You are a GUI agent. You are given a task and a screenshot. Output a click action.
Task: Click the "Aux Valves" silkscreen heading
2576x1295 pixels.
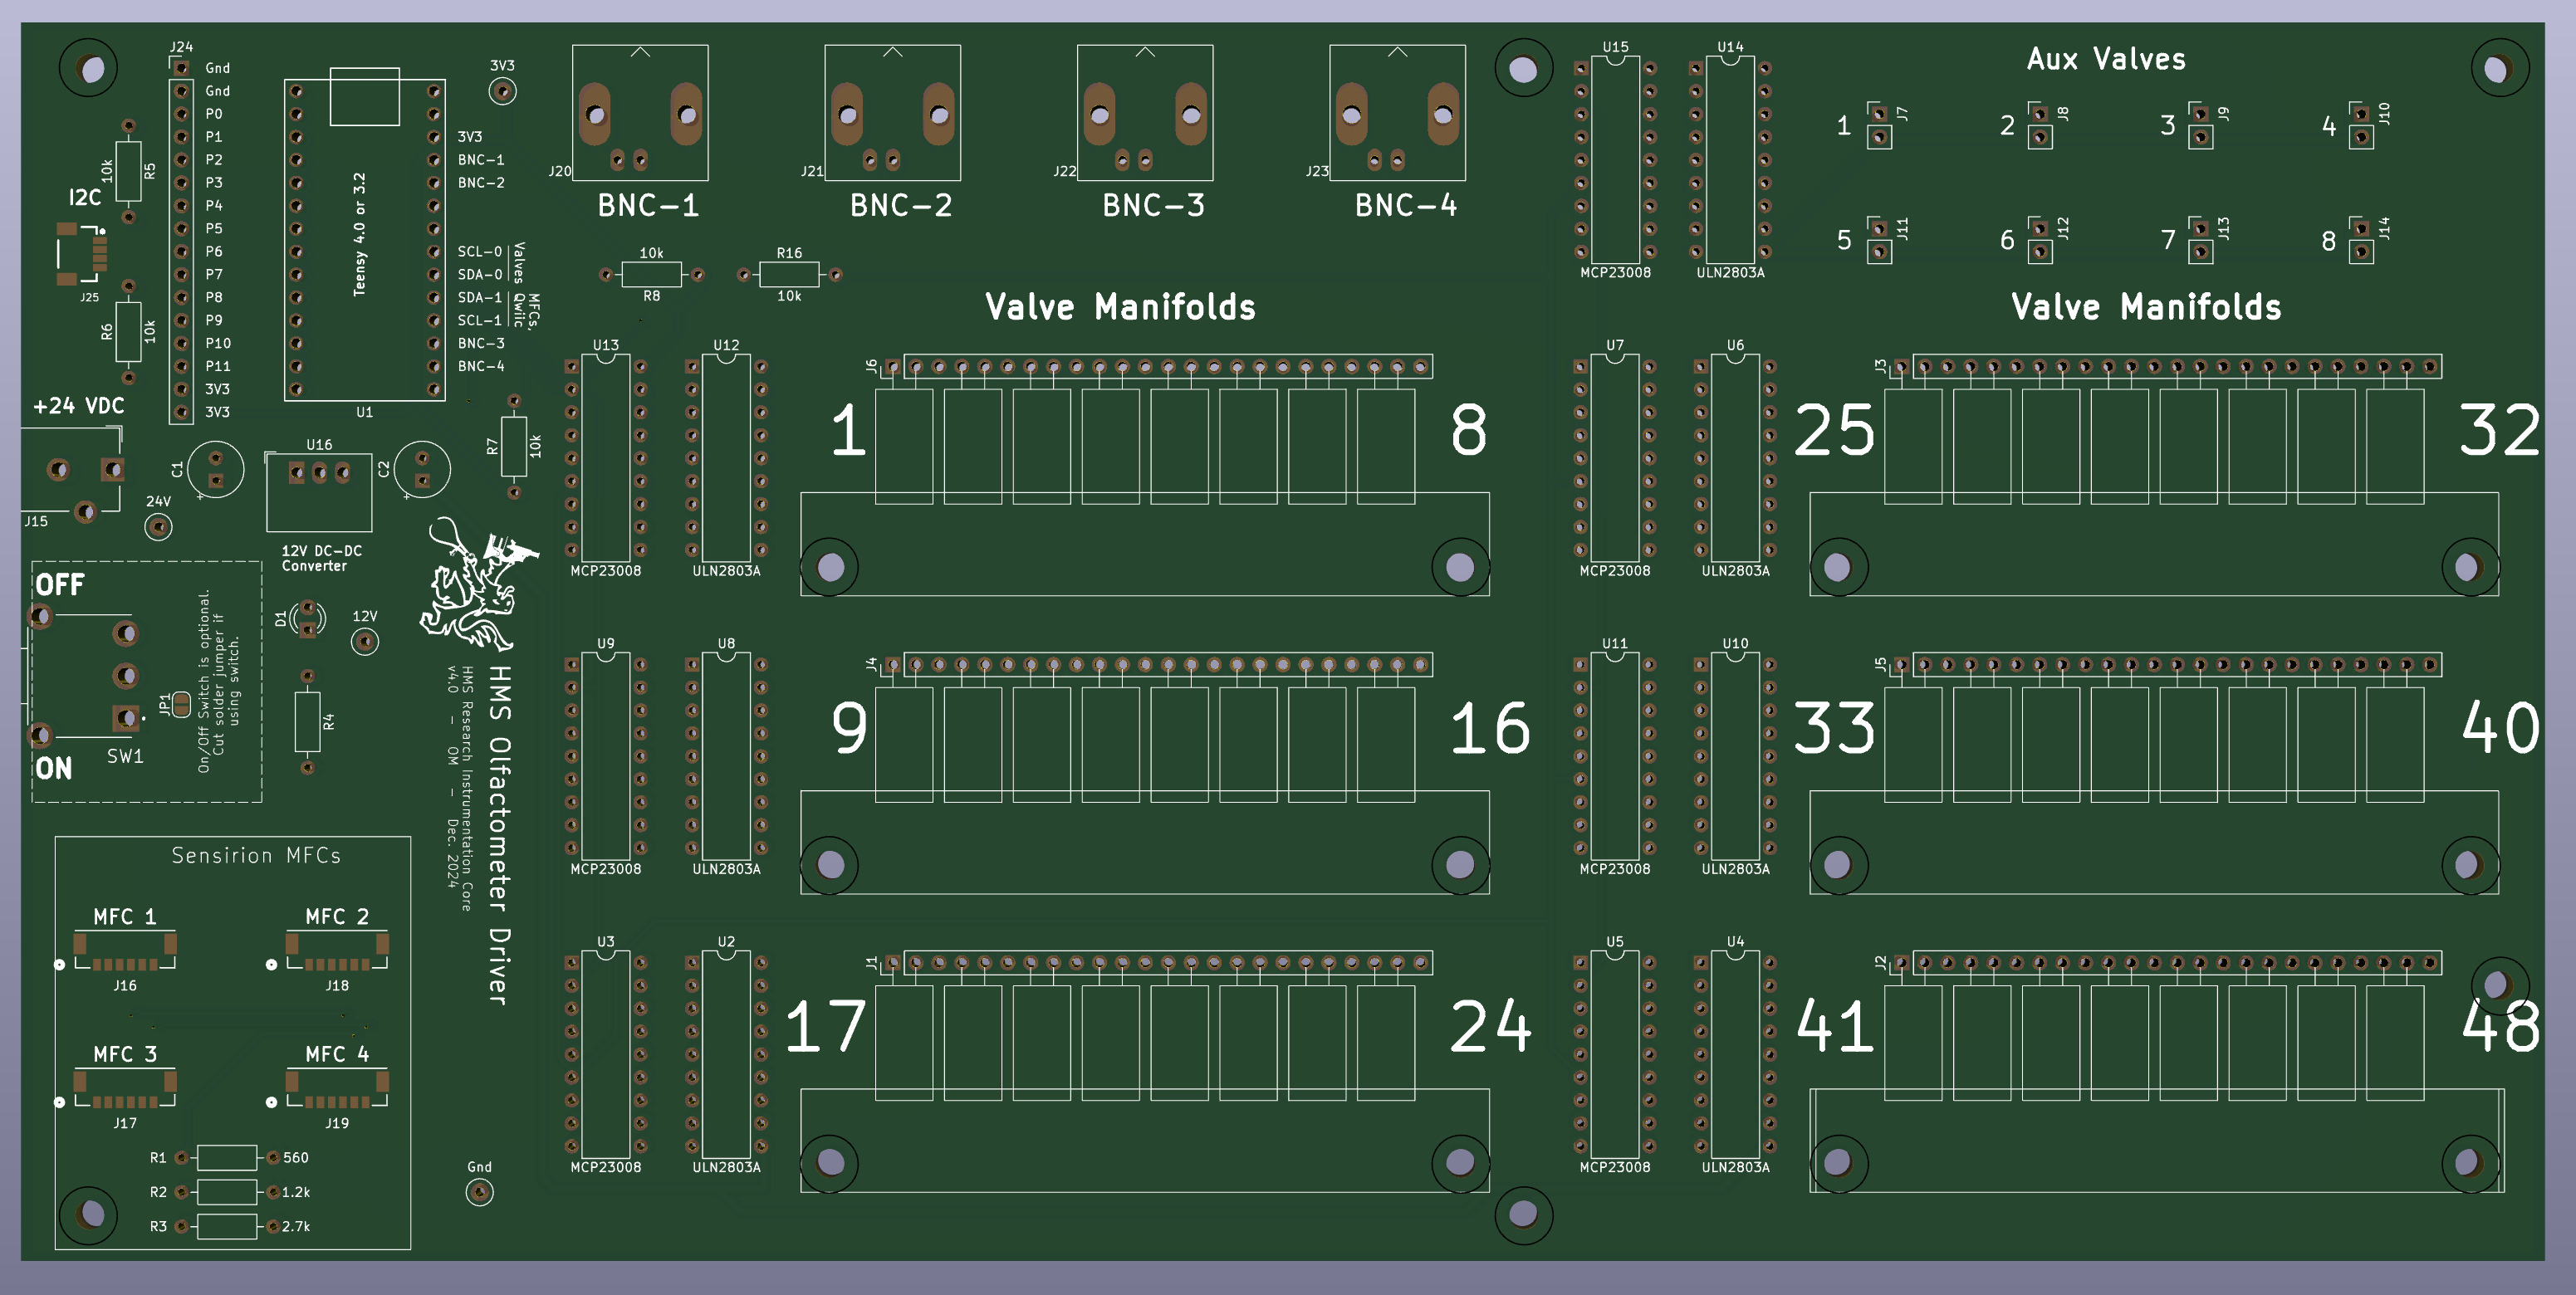[2106, 59]
